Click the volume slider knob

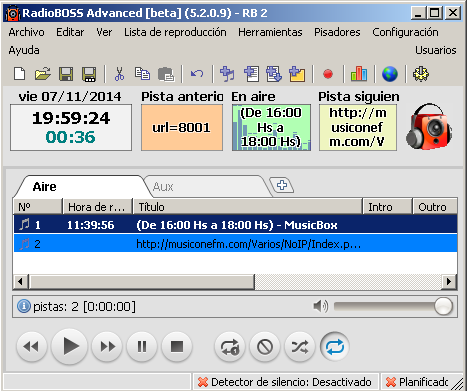tap(443, 306)
